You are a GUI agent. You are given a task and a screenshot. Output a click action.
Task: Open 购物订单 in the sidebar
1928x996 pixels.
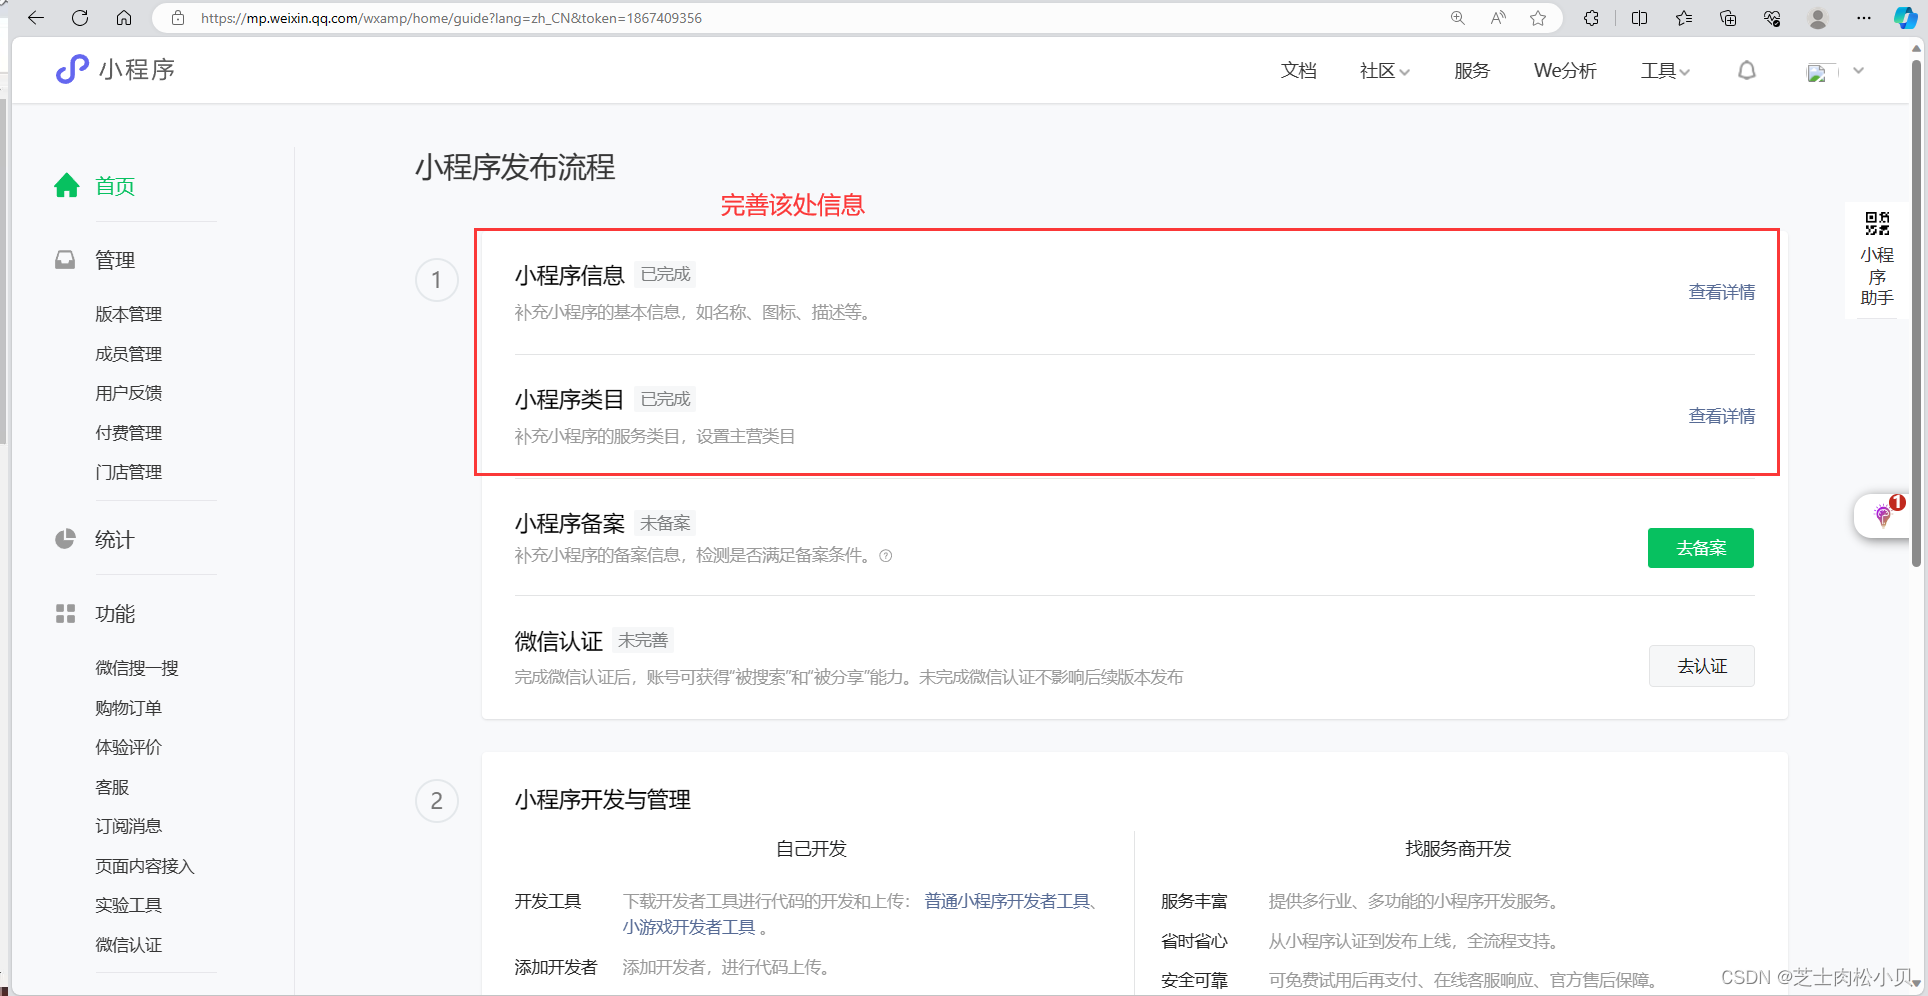click(x=128, y=708)
